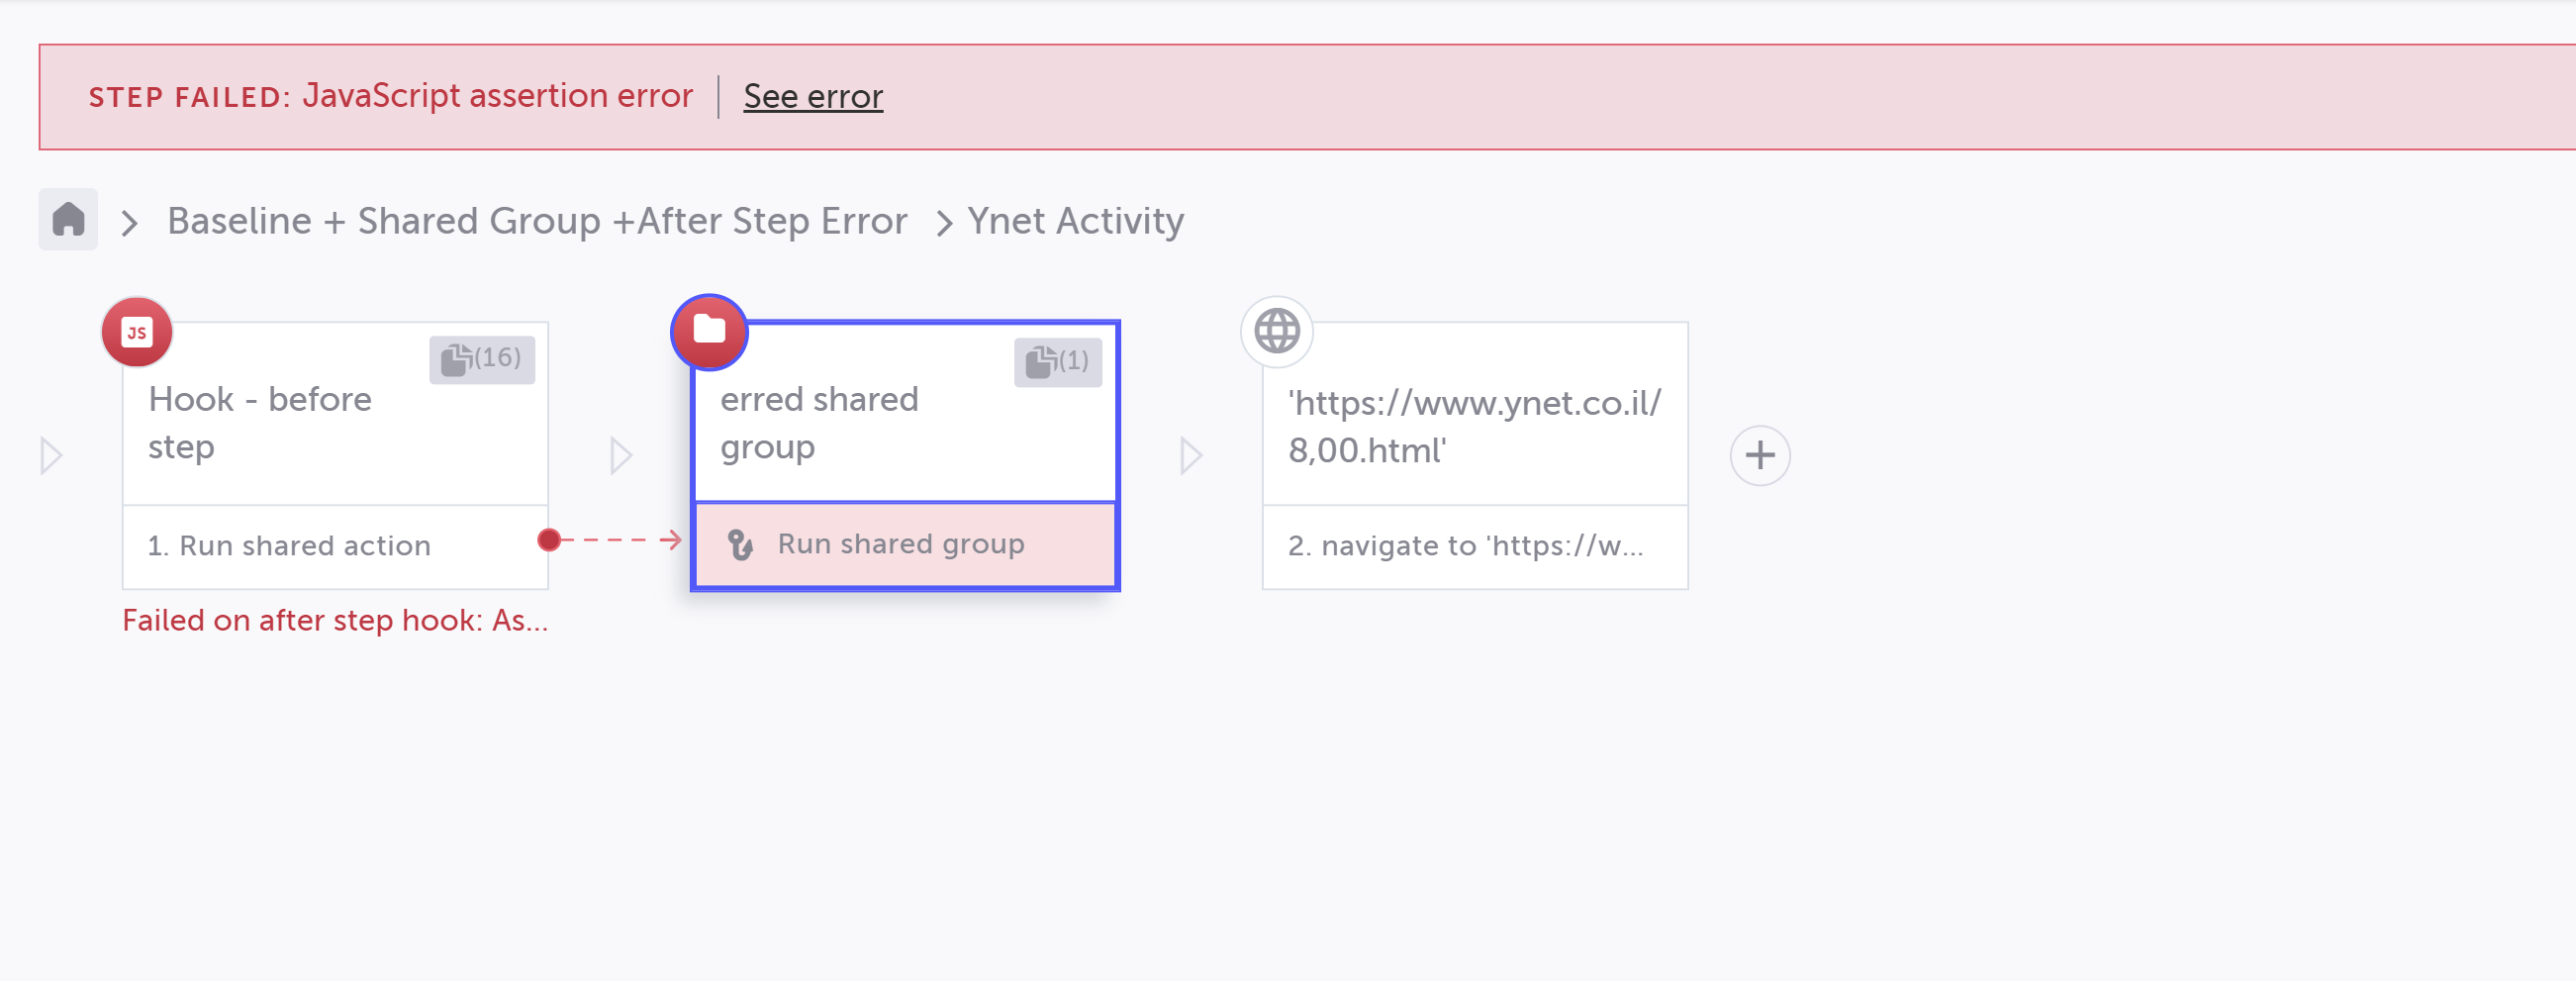Select the Run shared action row
This screenshot has height=981, width=2576.
click(x=289, y=546)
